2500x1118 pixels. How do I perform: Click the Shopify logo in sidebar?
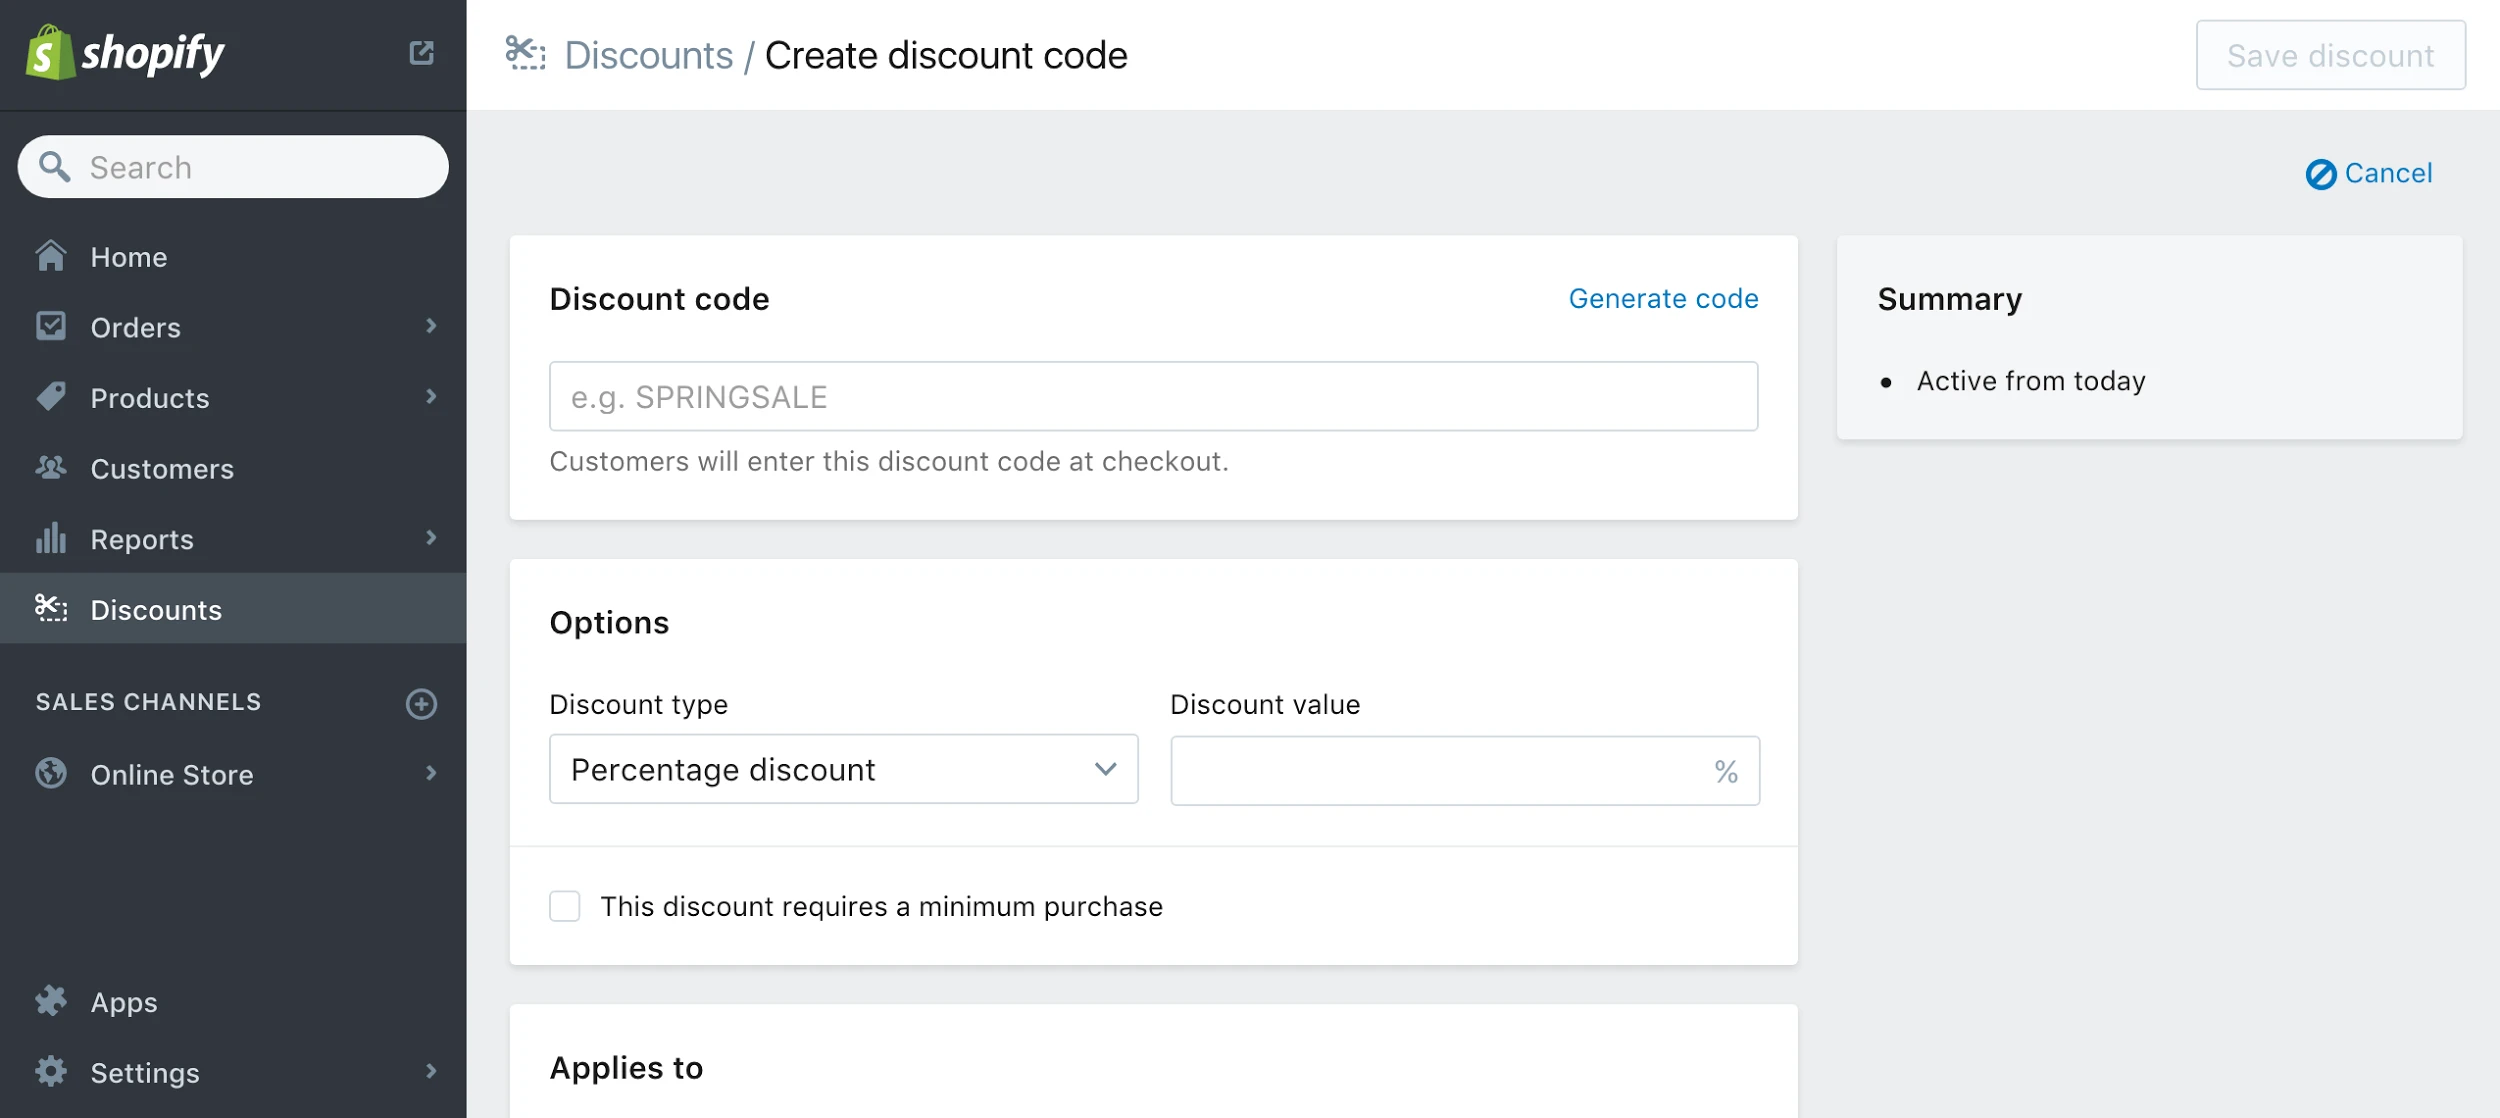pos(125,53)
